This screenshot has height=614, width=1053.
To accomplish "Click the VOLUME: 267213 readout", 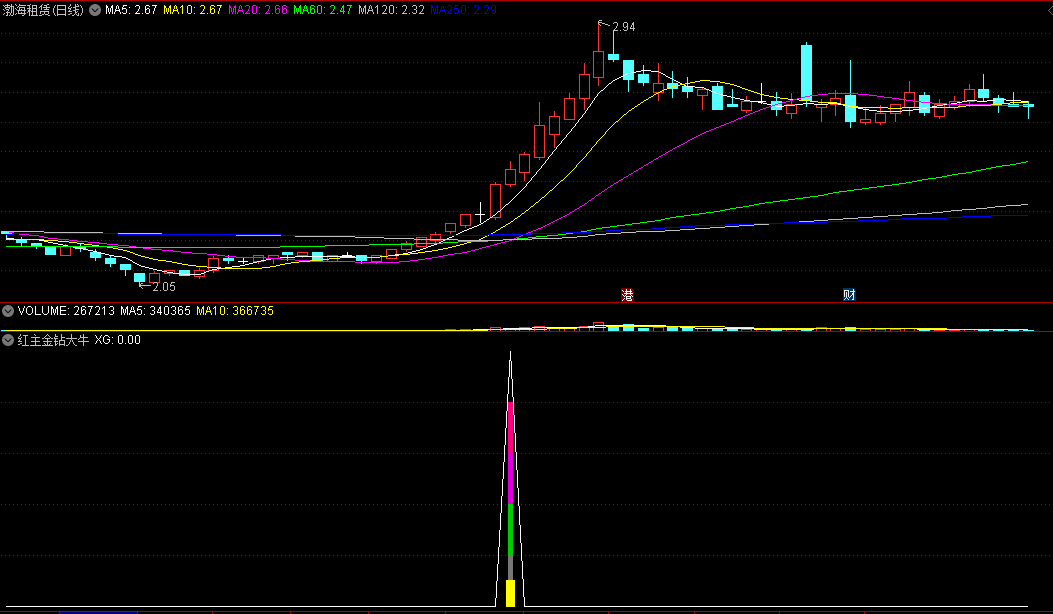I will click(66, 311).
